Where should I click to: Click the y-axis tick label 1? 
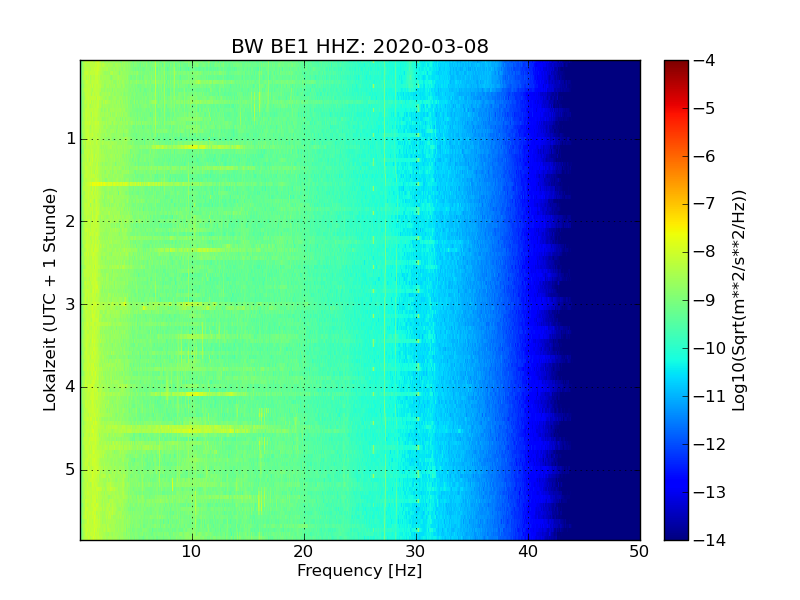pyautogui.click(x=71, y=139)
